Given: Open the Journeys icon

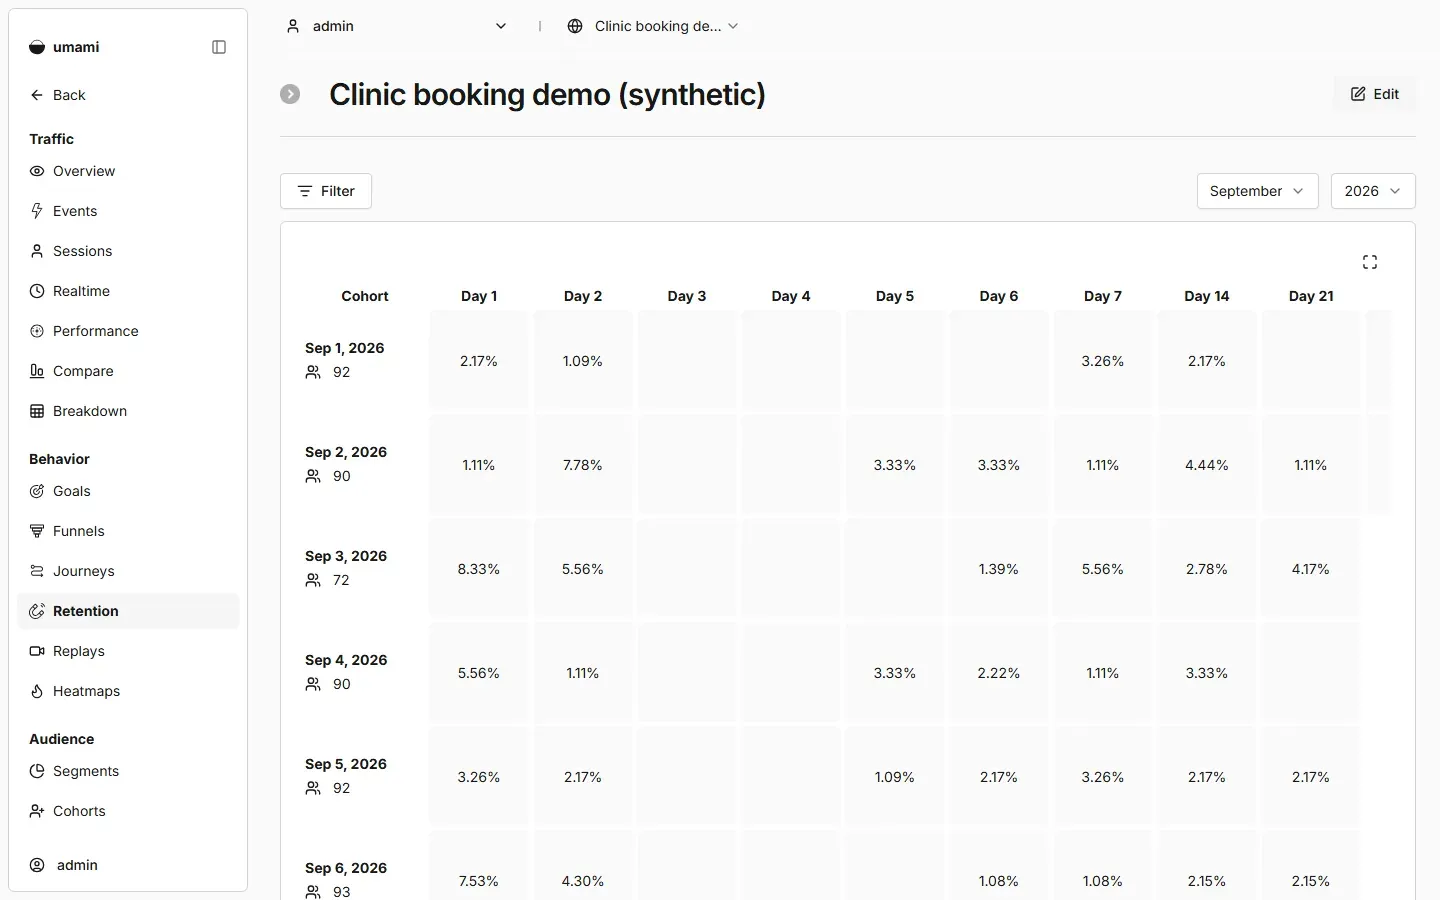Looking at the screenshot, I should 37,571.
